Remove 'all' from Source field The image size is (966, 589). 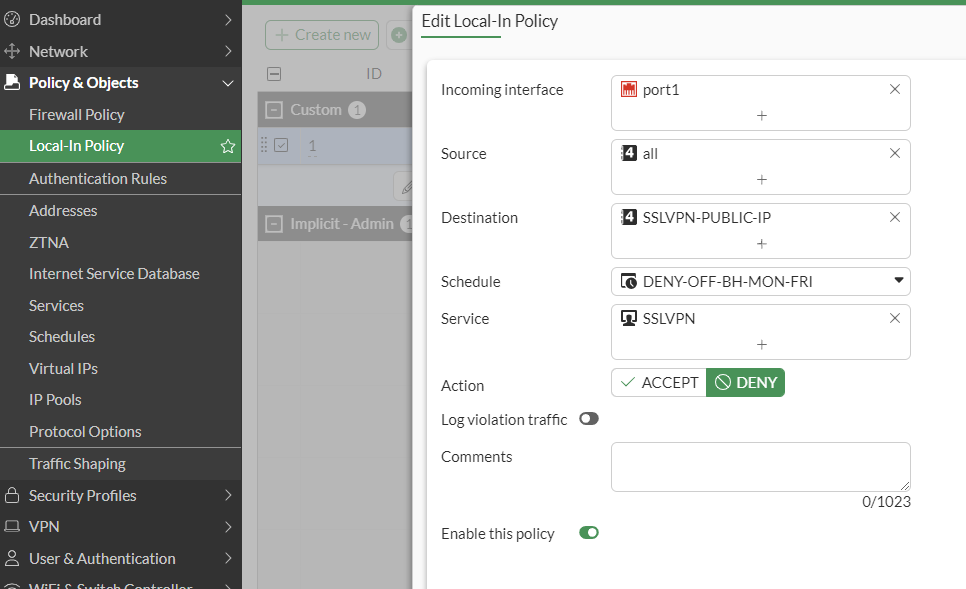click(x=895, y=153)
